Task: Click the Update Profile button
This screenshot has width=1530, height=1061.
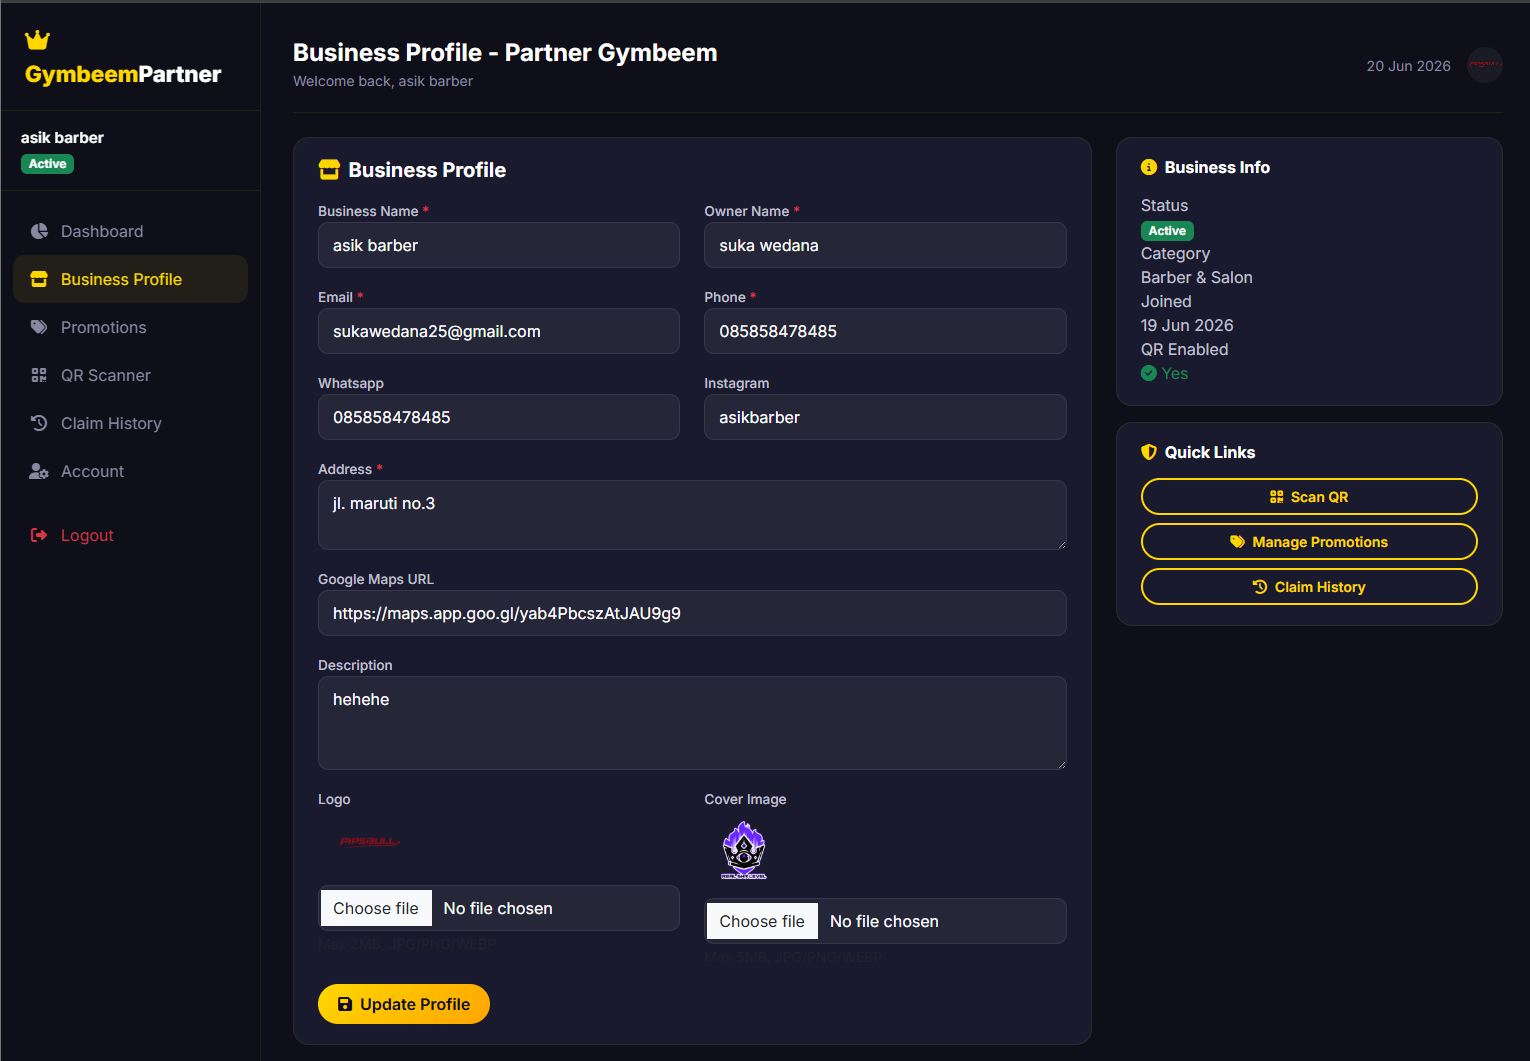Action: tap(404, 1004)
